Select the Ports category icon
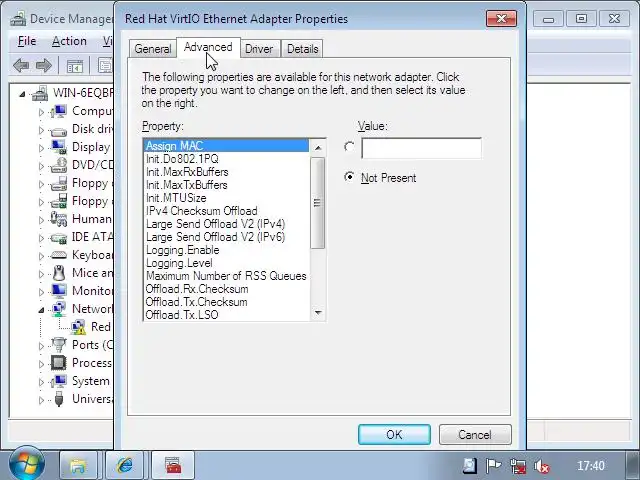The image size is (640, 480). coord(59,344)
